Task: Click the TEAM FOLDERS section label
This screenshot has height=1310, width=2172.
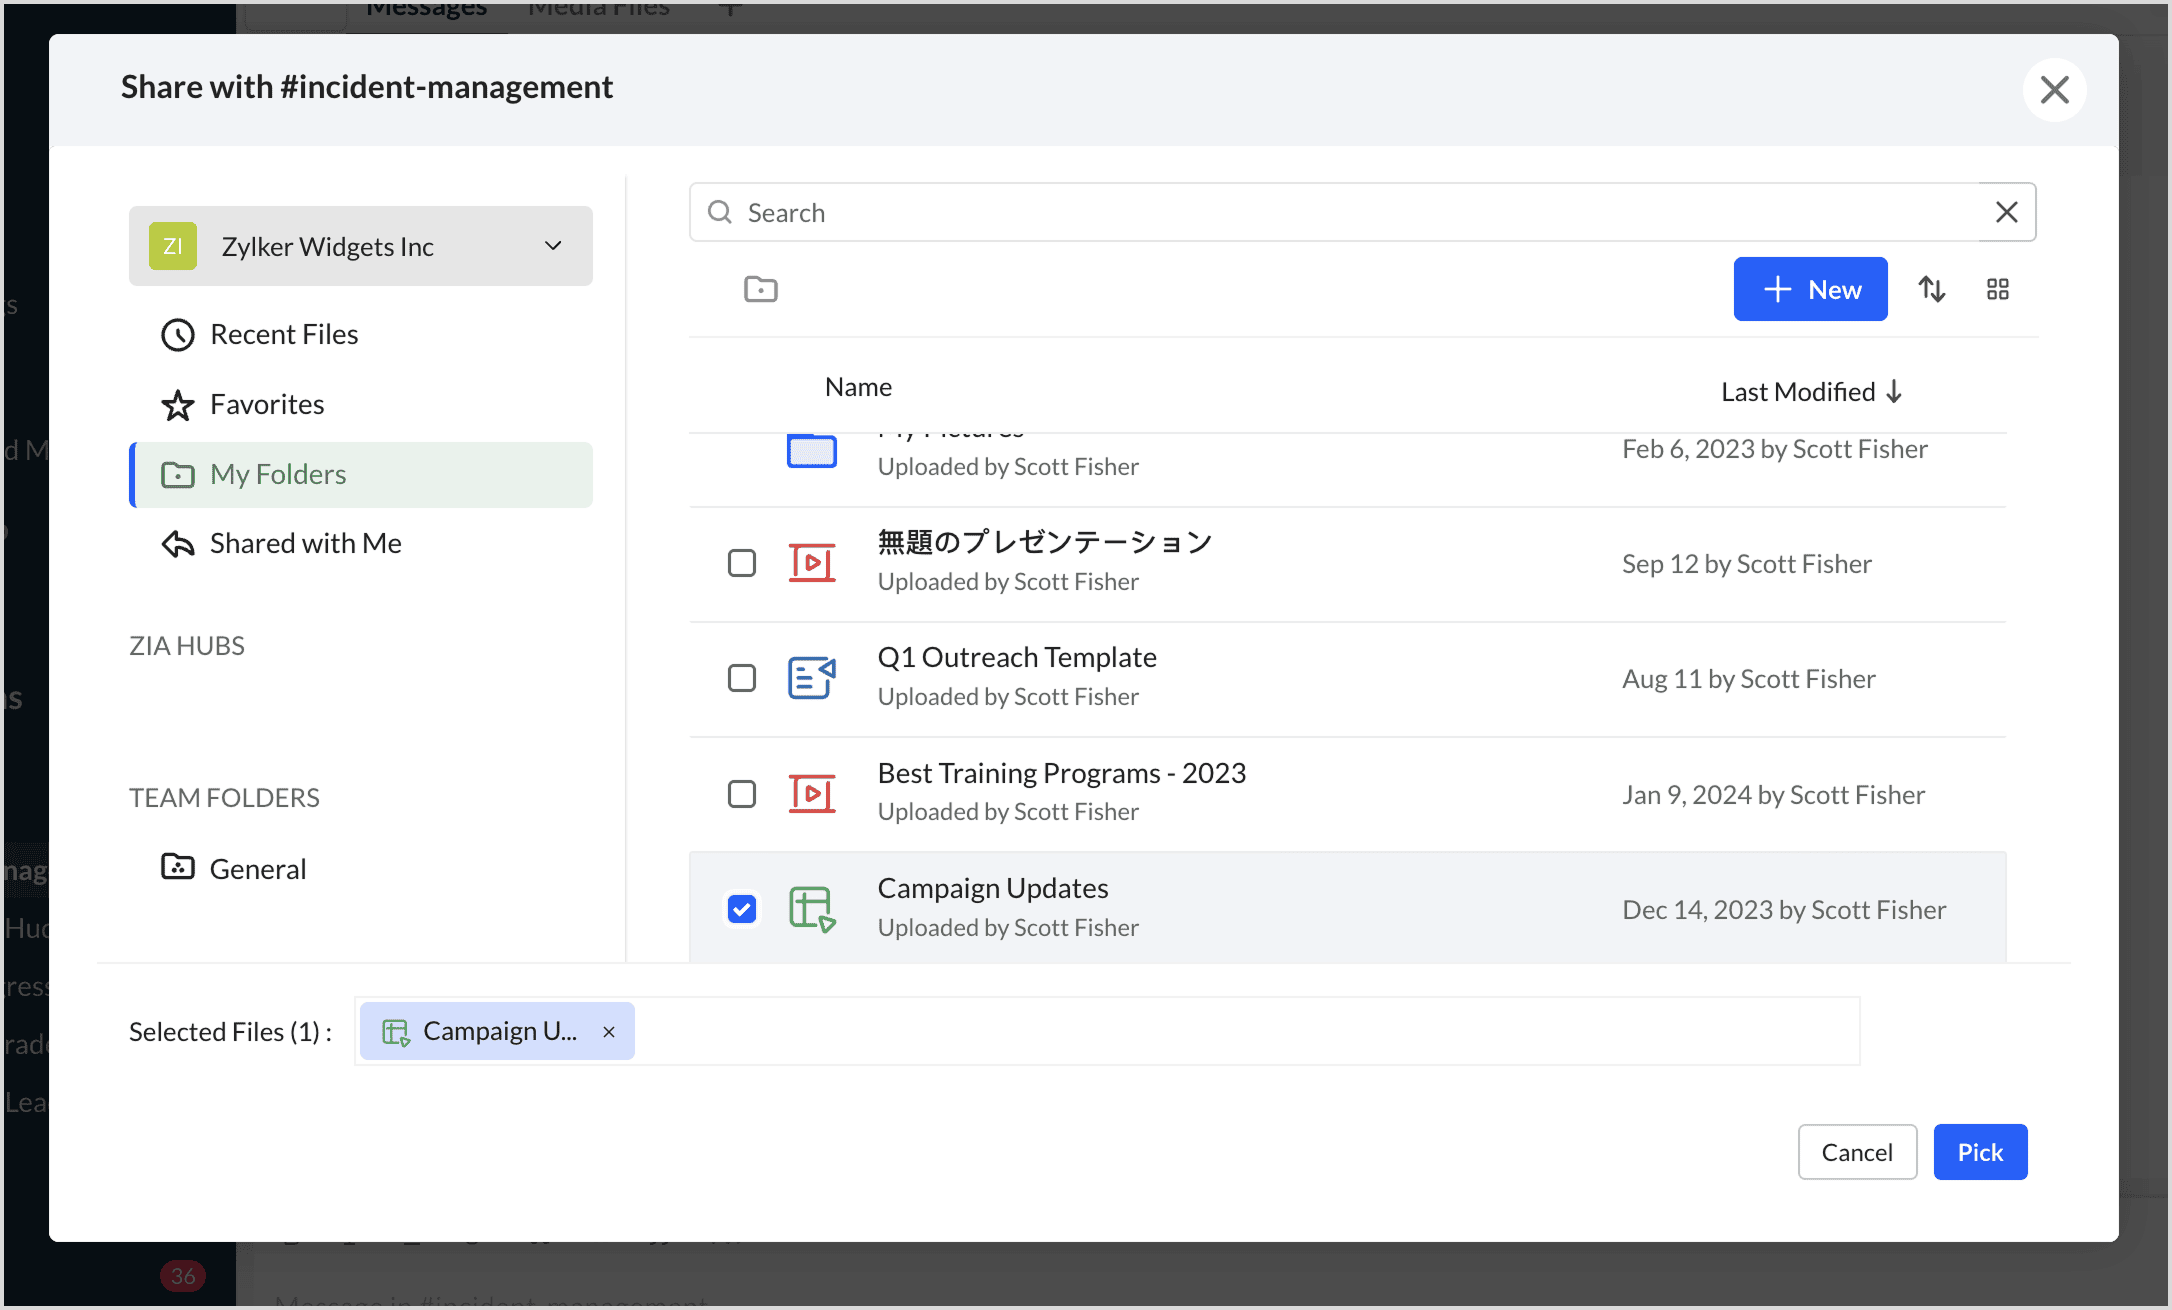Action: [x=224, y=798]
